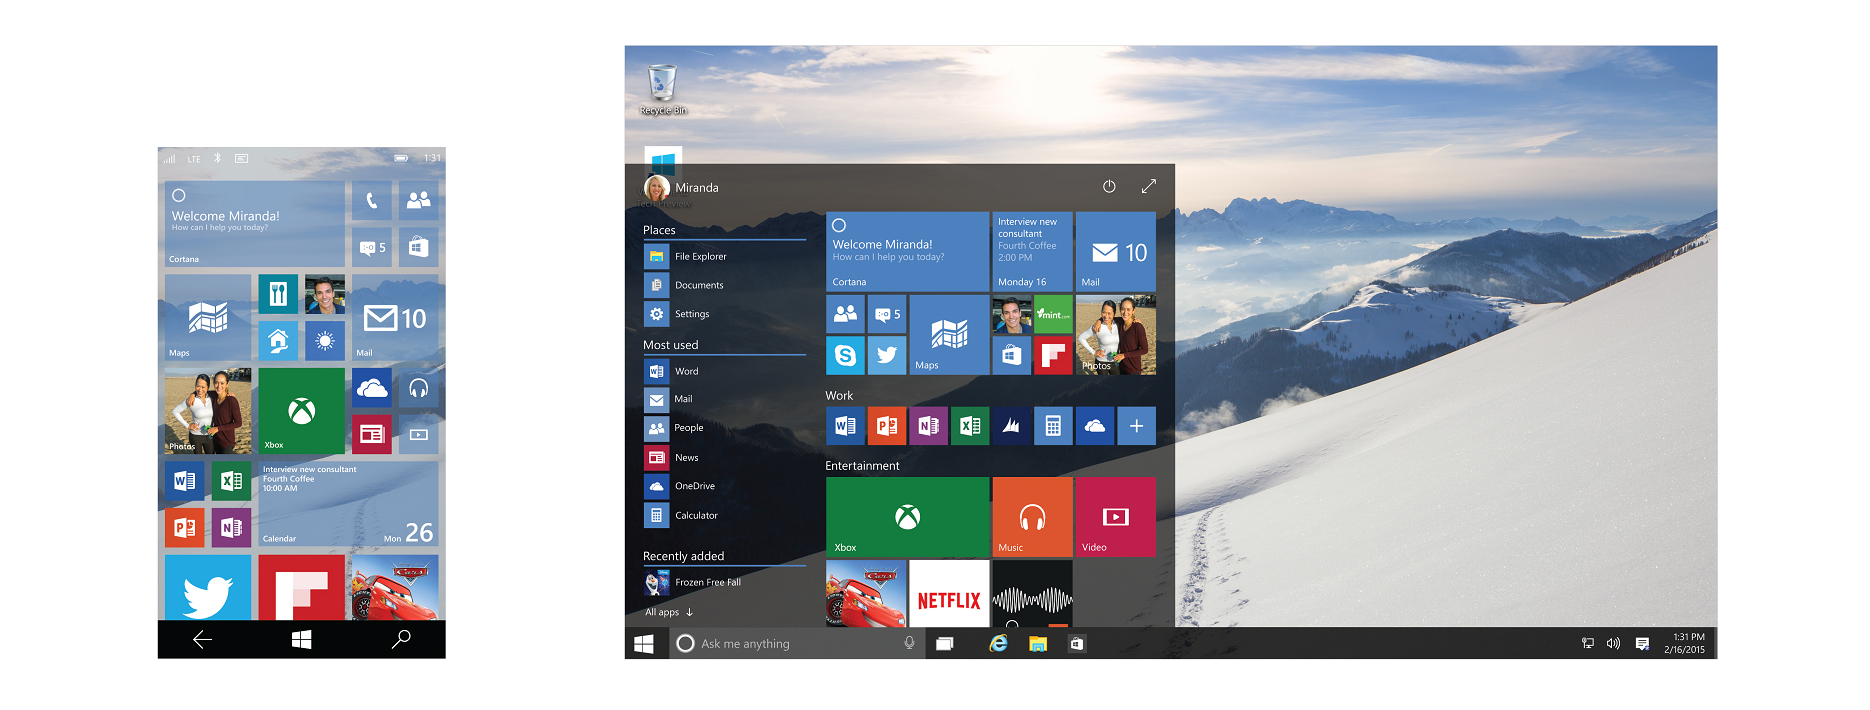
Task: Tap the Cortana tile on the phone
Action: pyautogui.click(x=255, y=224)
